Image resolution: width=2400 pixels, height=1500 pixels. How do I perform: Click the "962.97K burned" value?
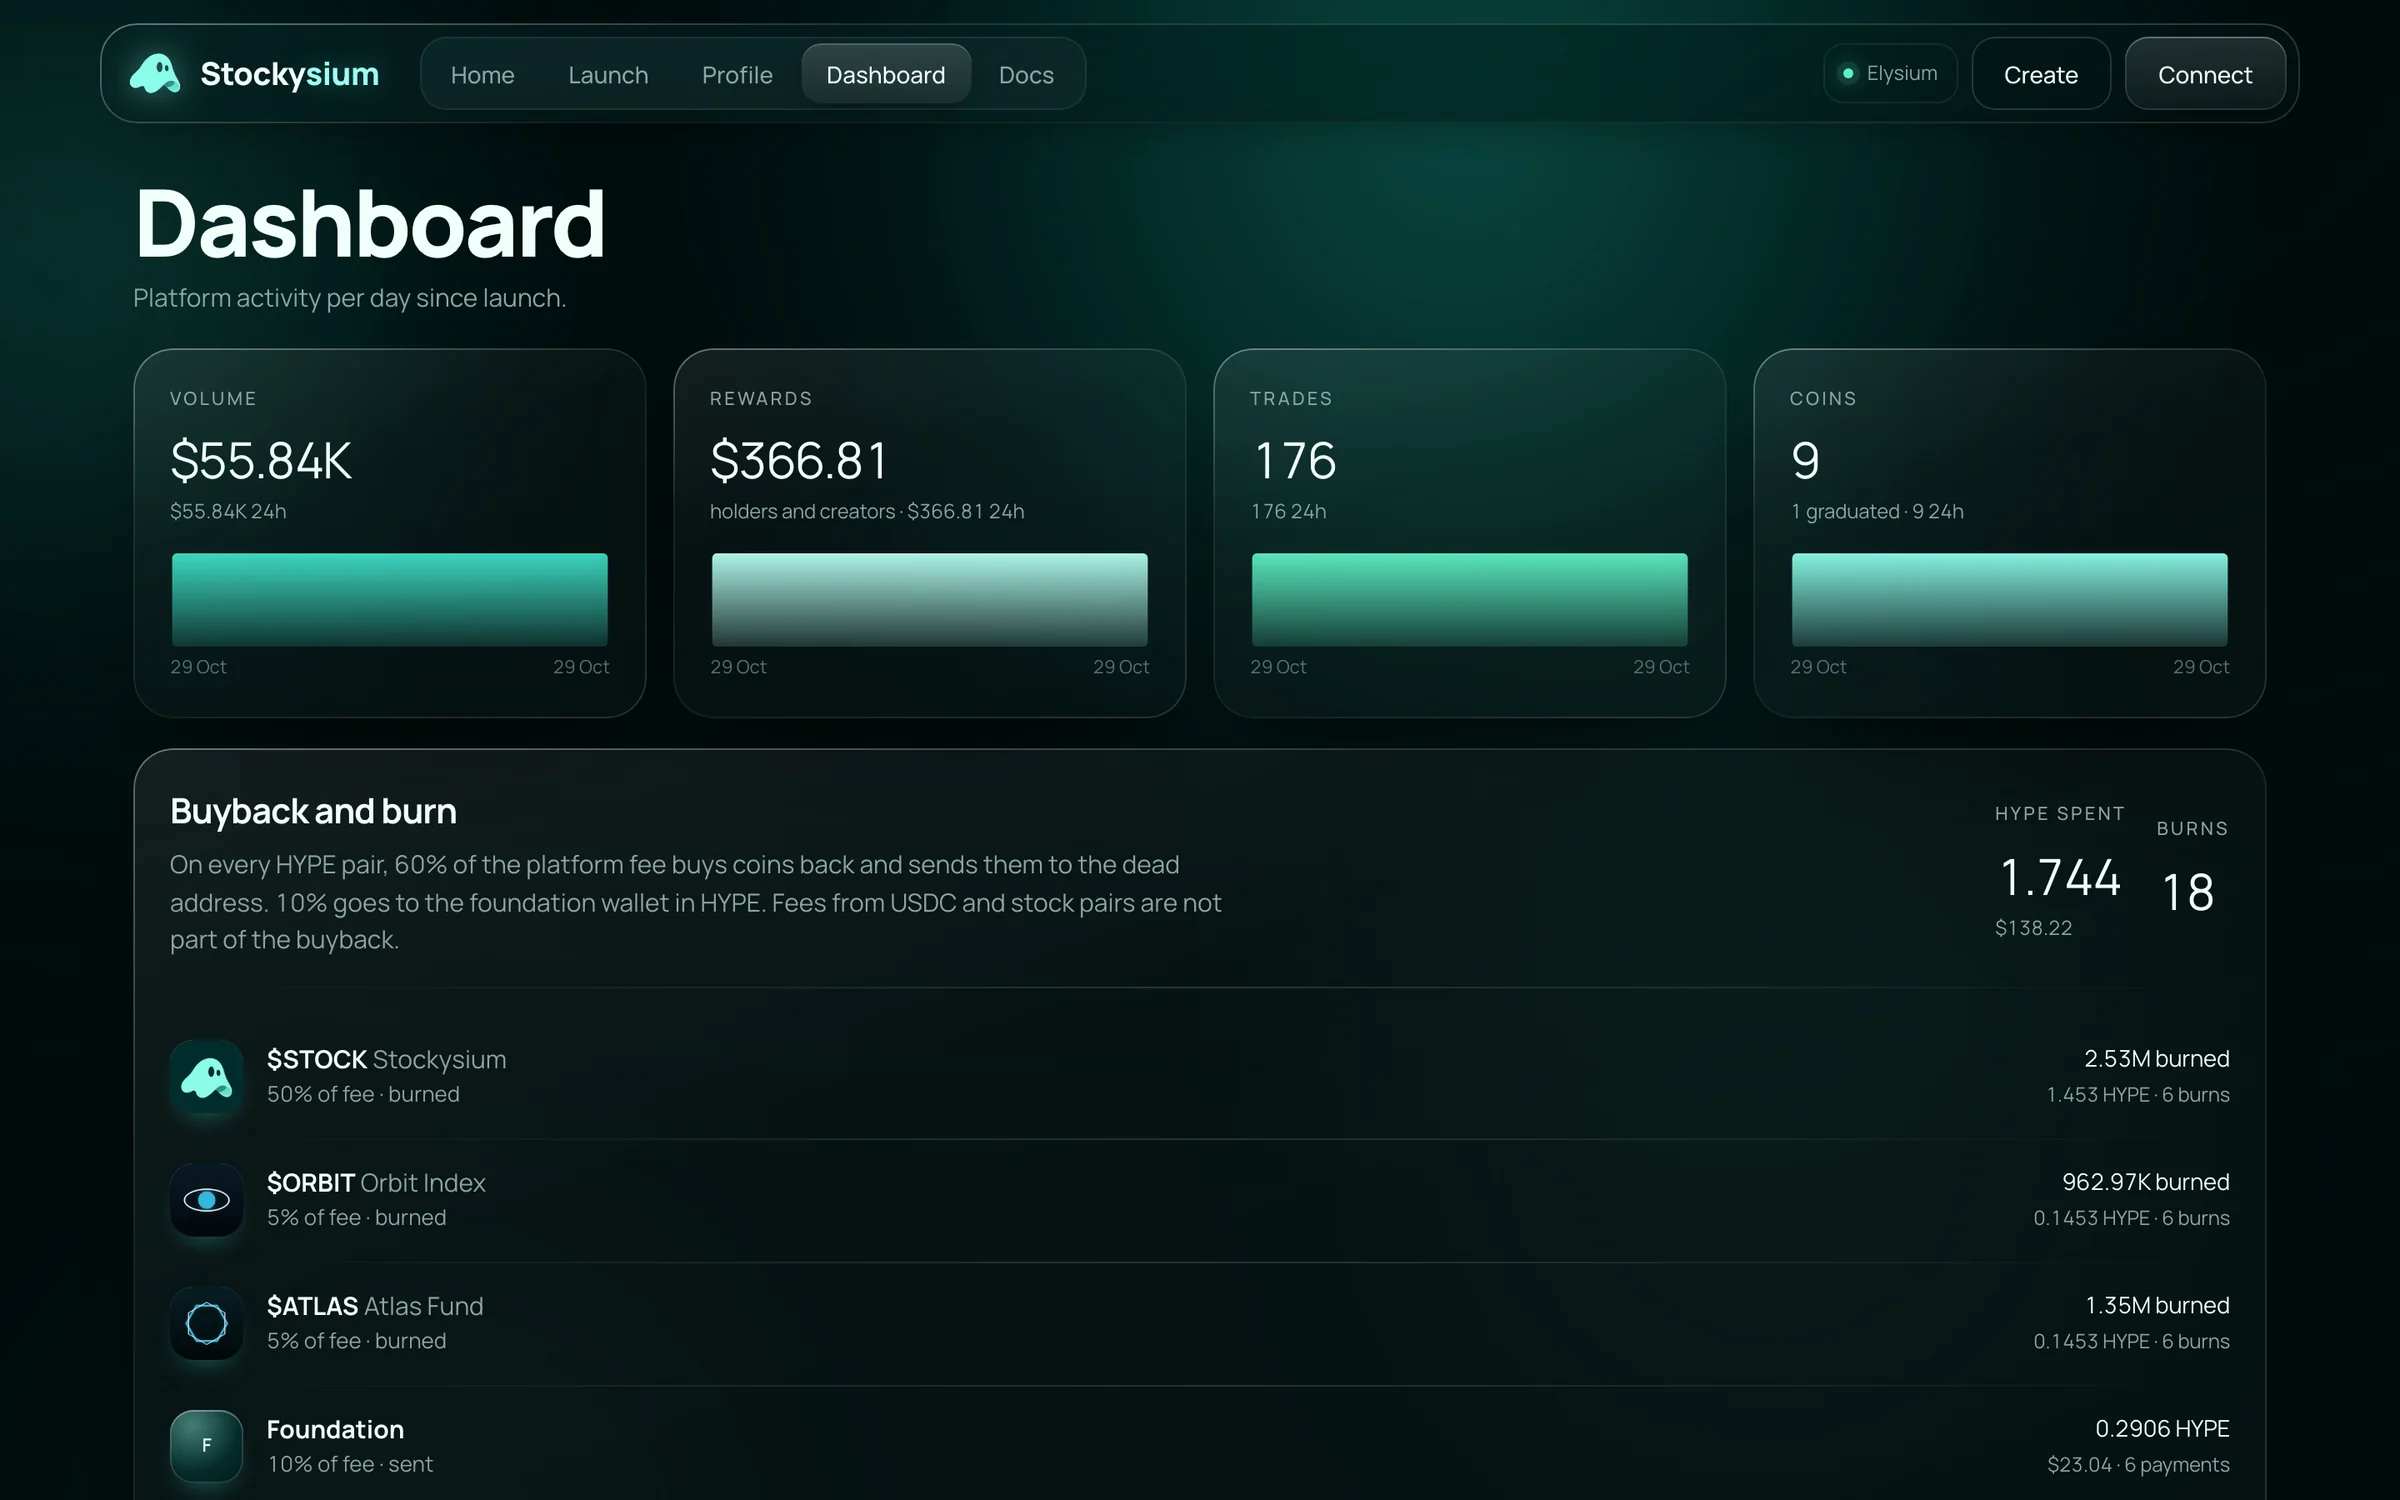(2146, 1182)
